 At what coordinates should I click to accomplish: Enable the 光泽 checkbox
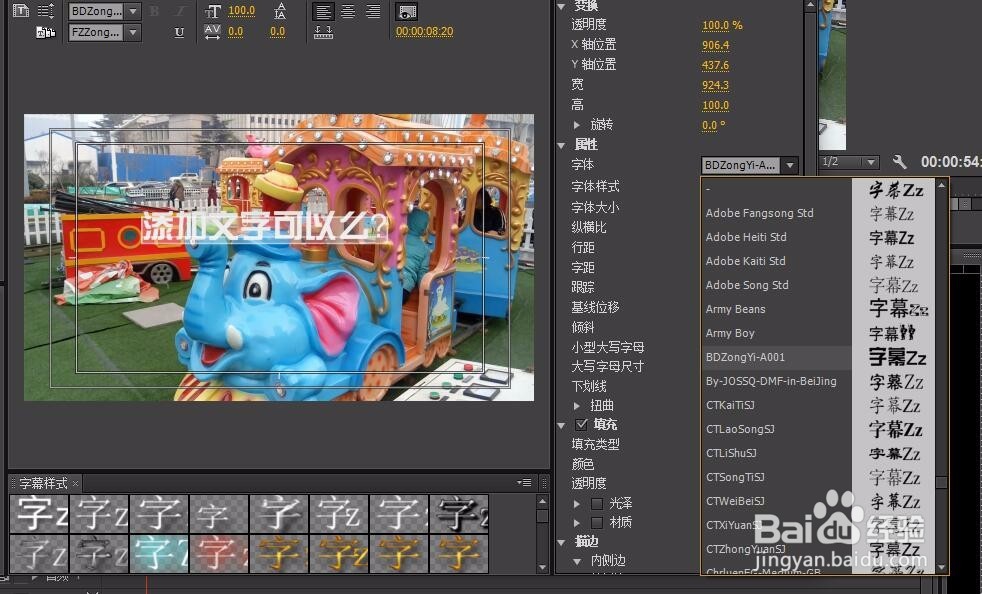(x=597, y=503)
